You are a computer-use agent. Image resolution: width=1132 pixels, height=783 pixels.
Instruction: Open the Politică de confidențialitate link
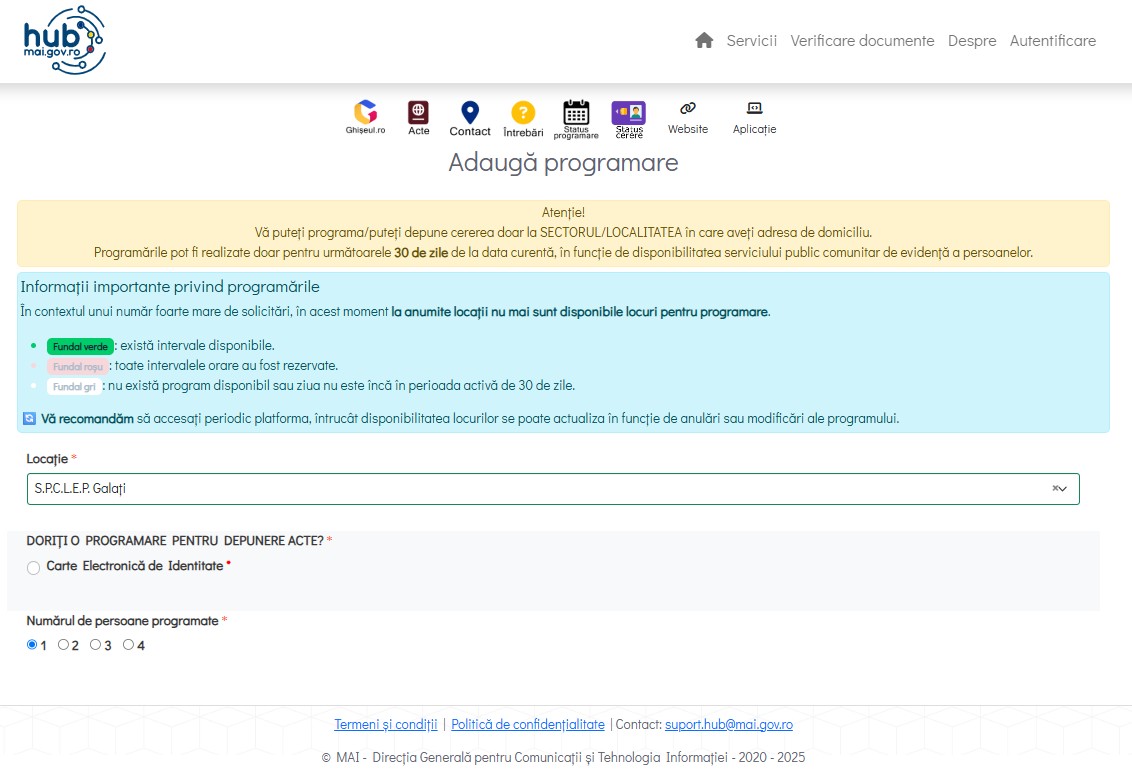point(528,724)
